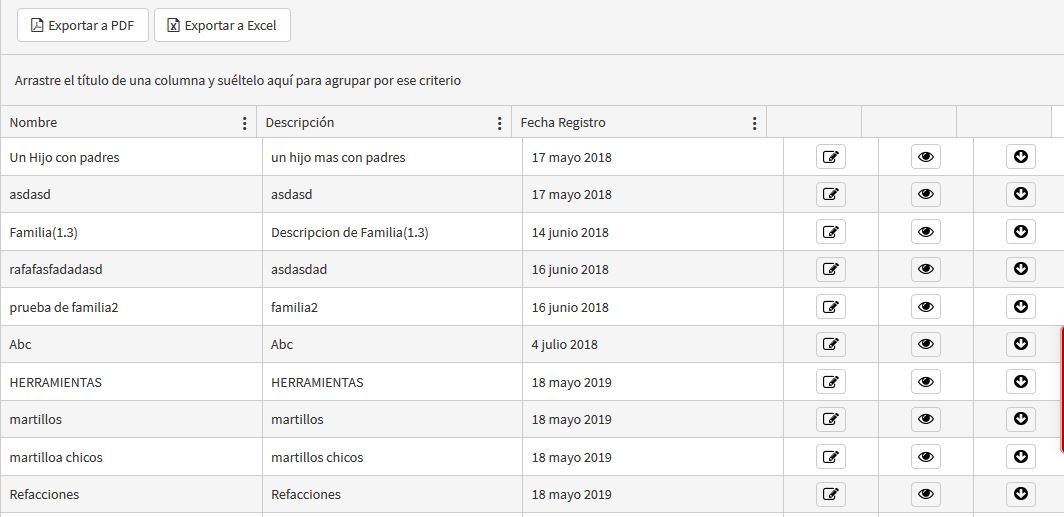Open the Fecha Registro column menu
This screenshot has height=517, width=1064.
click(x=755, y=123)
